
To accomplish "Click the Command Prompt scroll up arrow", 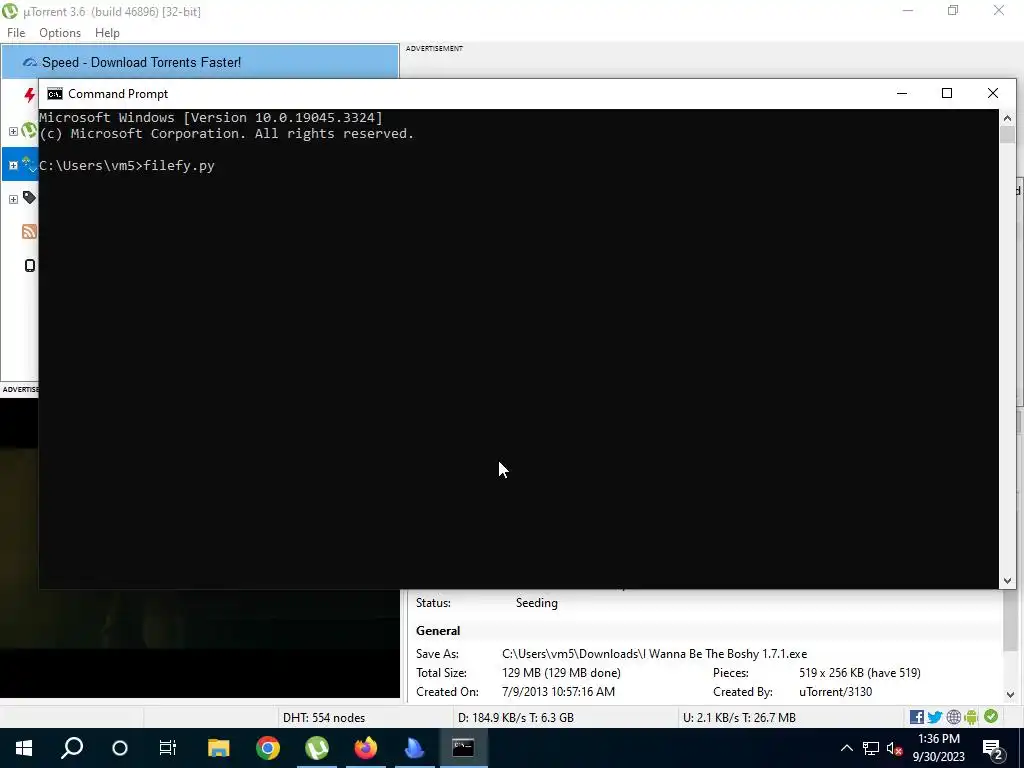I will (x=1007, y=118).
